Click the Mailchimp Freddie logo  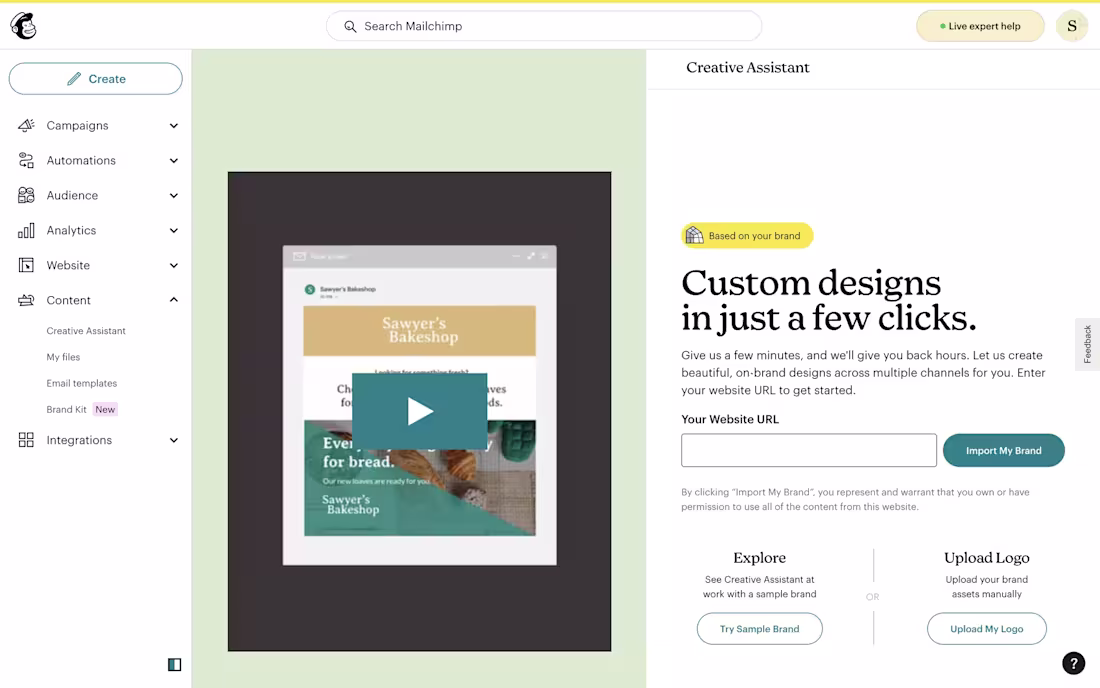pyautogui.click(x=22, y=25)
